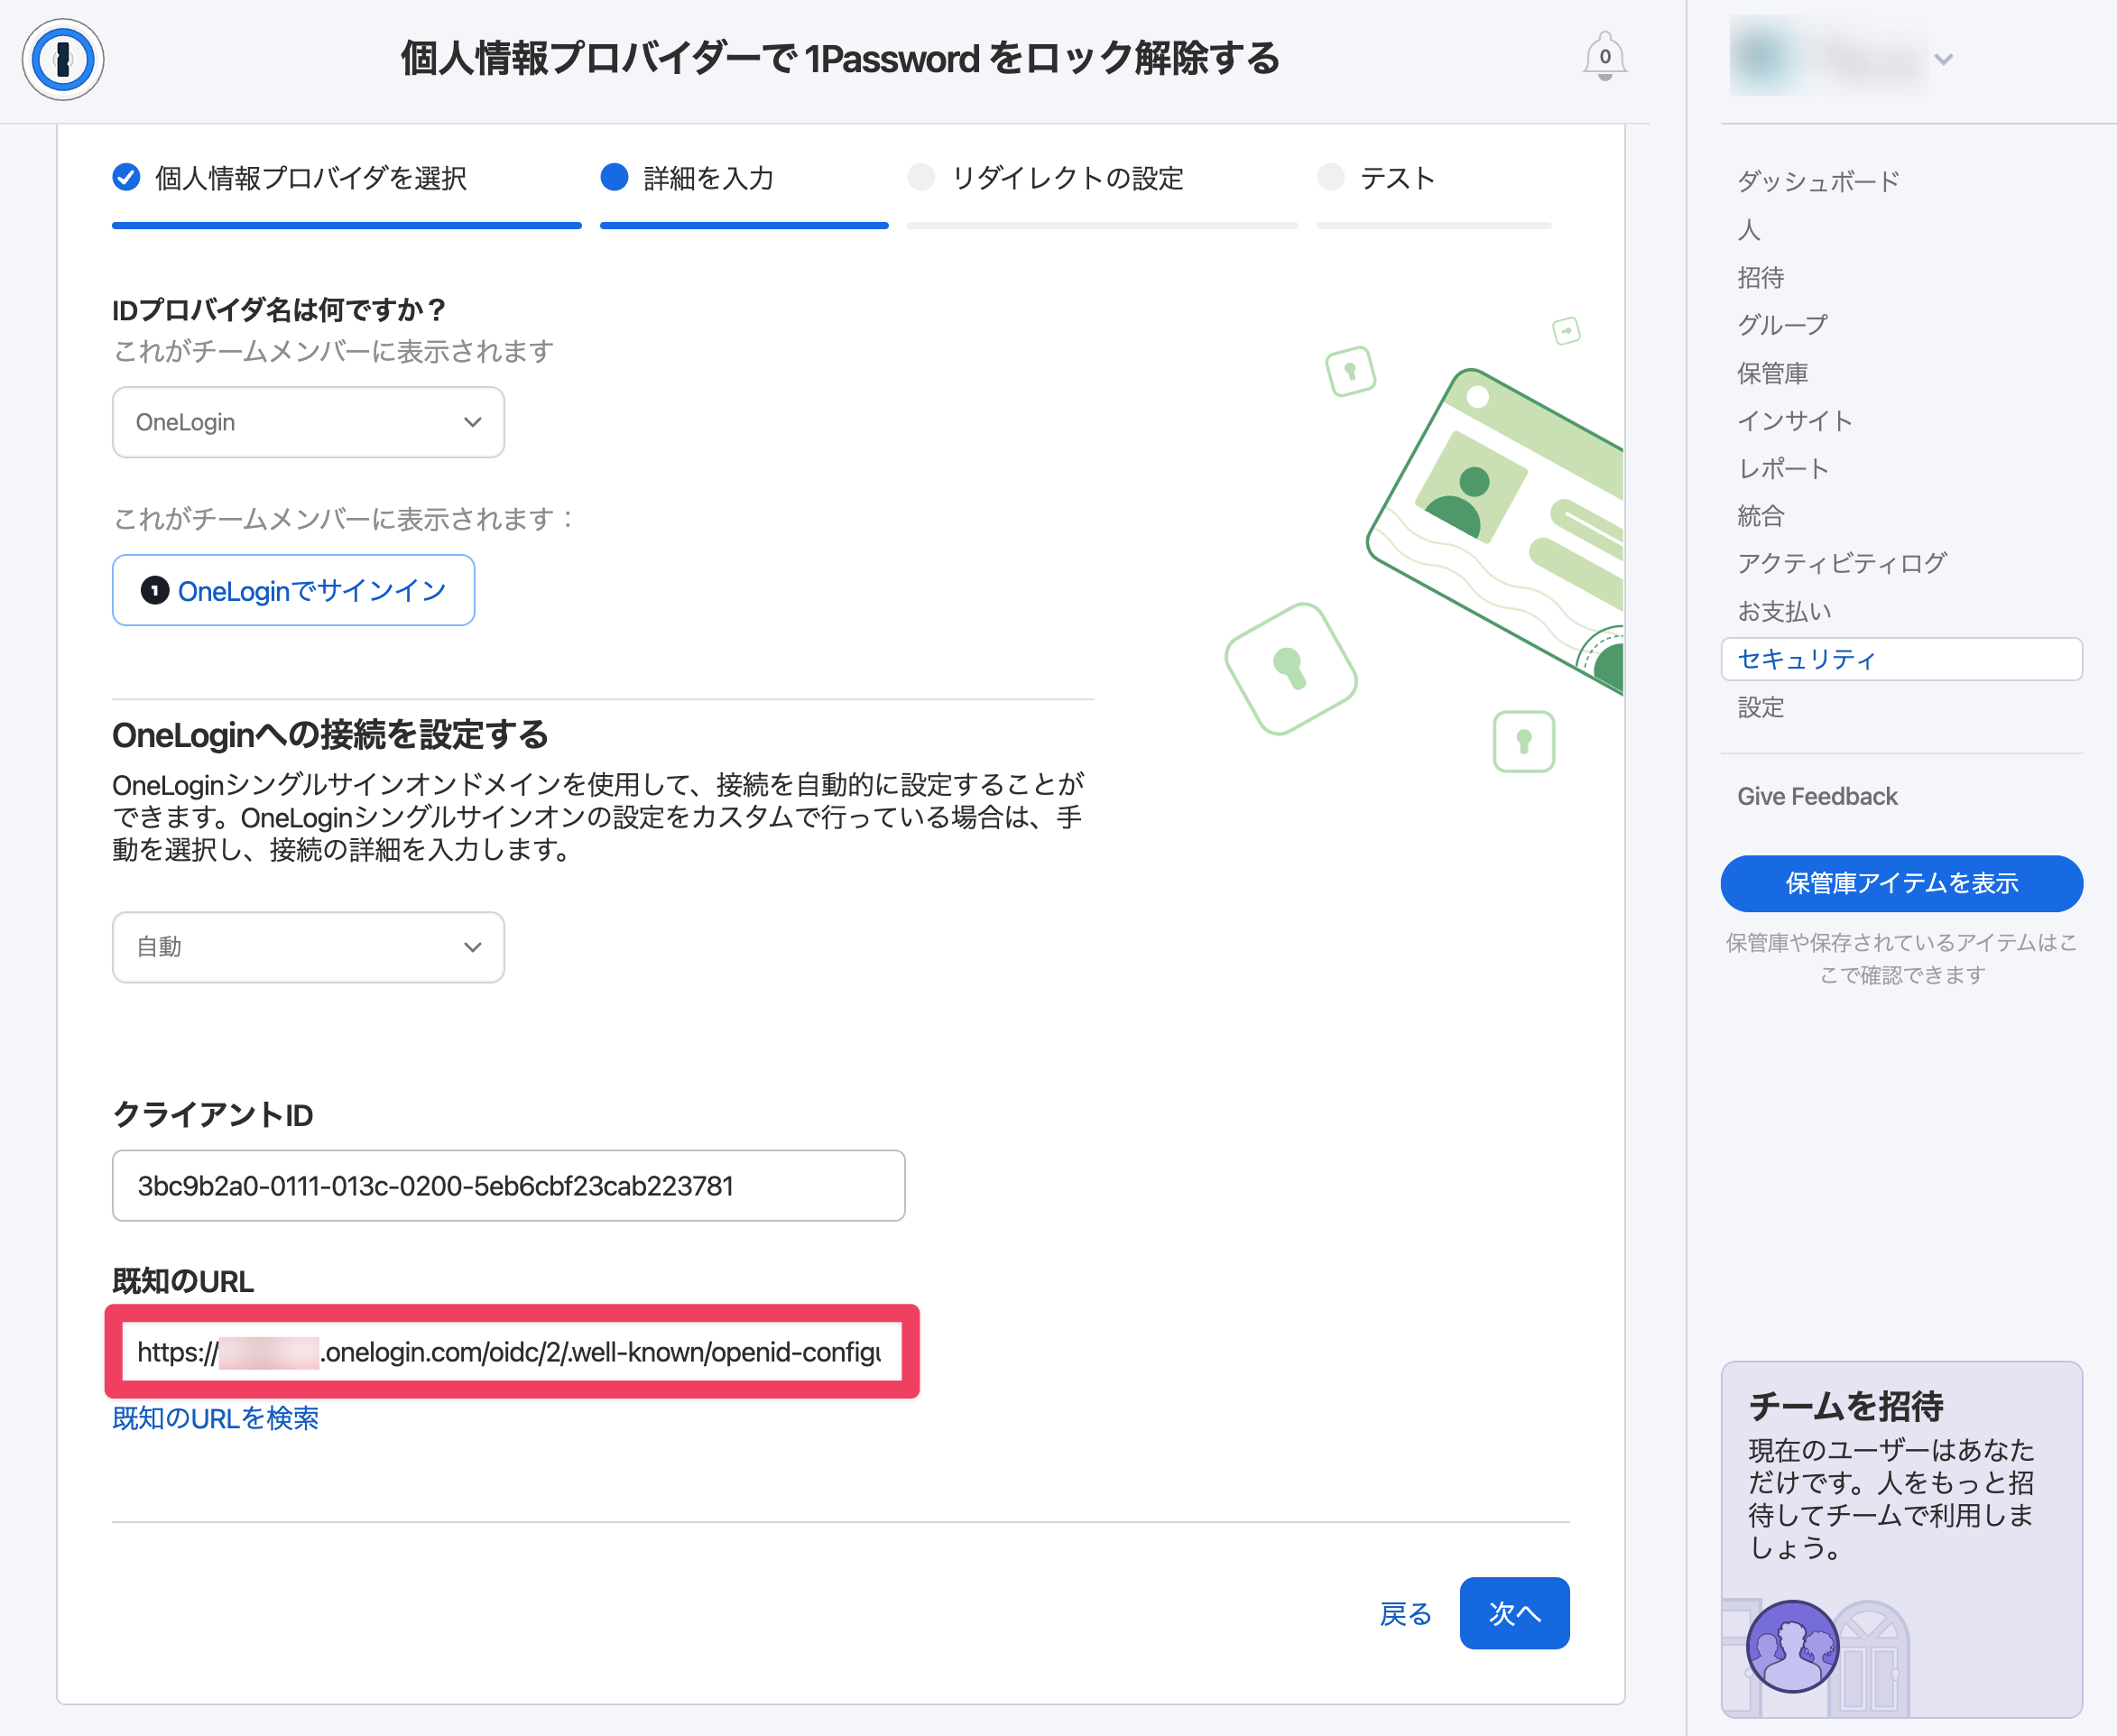Open インサイト in sidebar
This screenshot has height=1736, width=2117.
1794,421
